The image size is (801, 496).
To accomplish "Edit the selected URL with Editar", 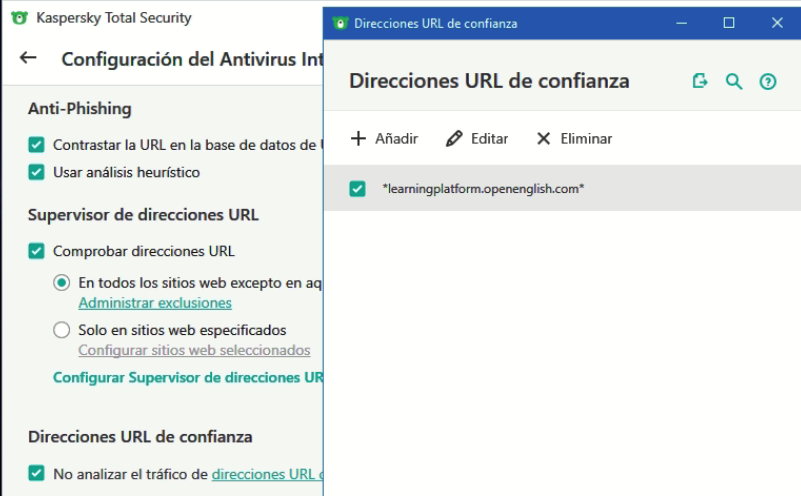I will pos(477,138).
